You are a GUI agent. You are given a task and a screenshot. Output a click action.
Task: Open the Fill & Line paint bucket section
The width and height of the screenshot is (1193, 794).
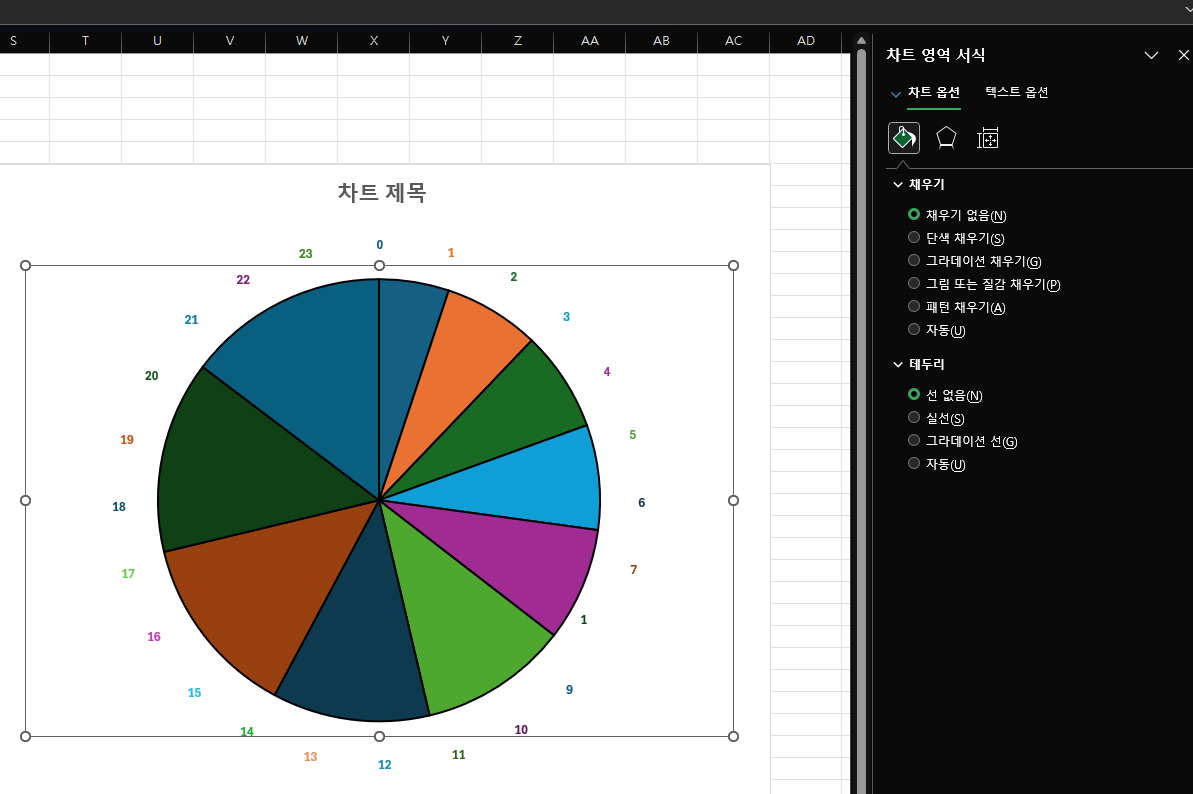[904, 138]
